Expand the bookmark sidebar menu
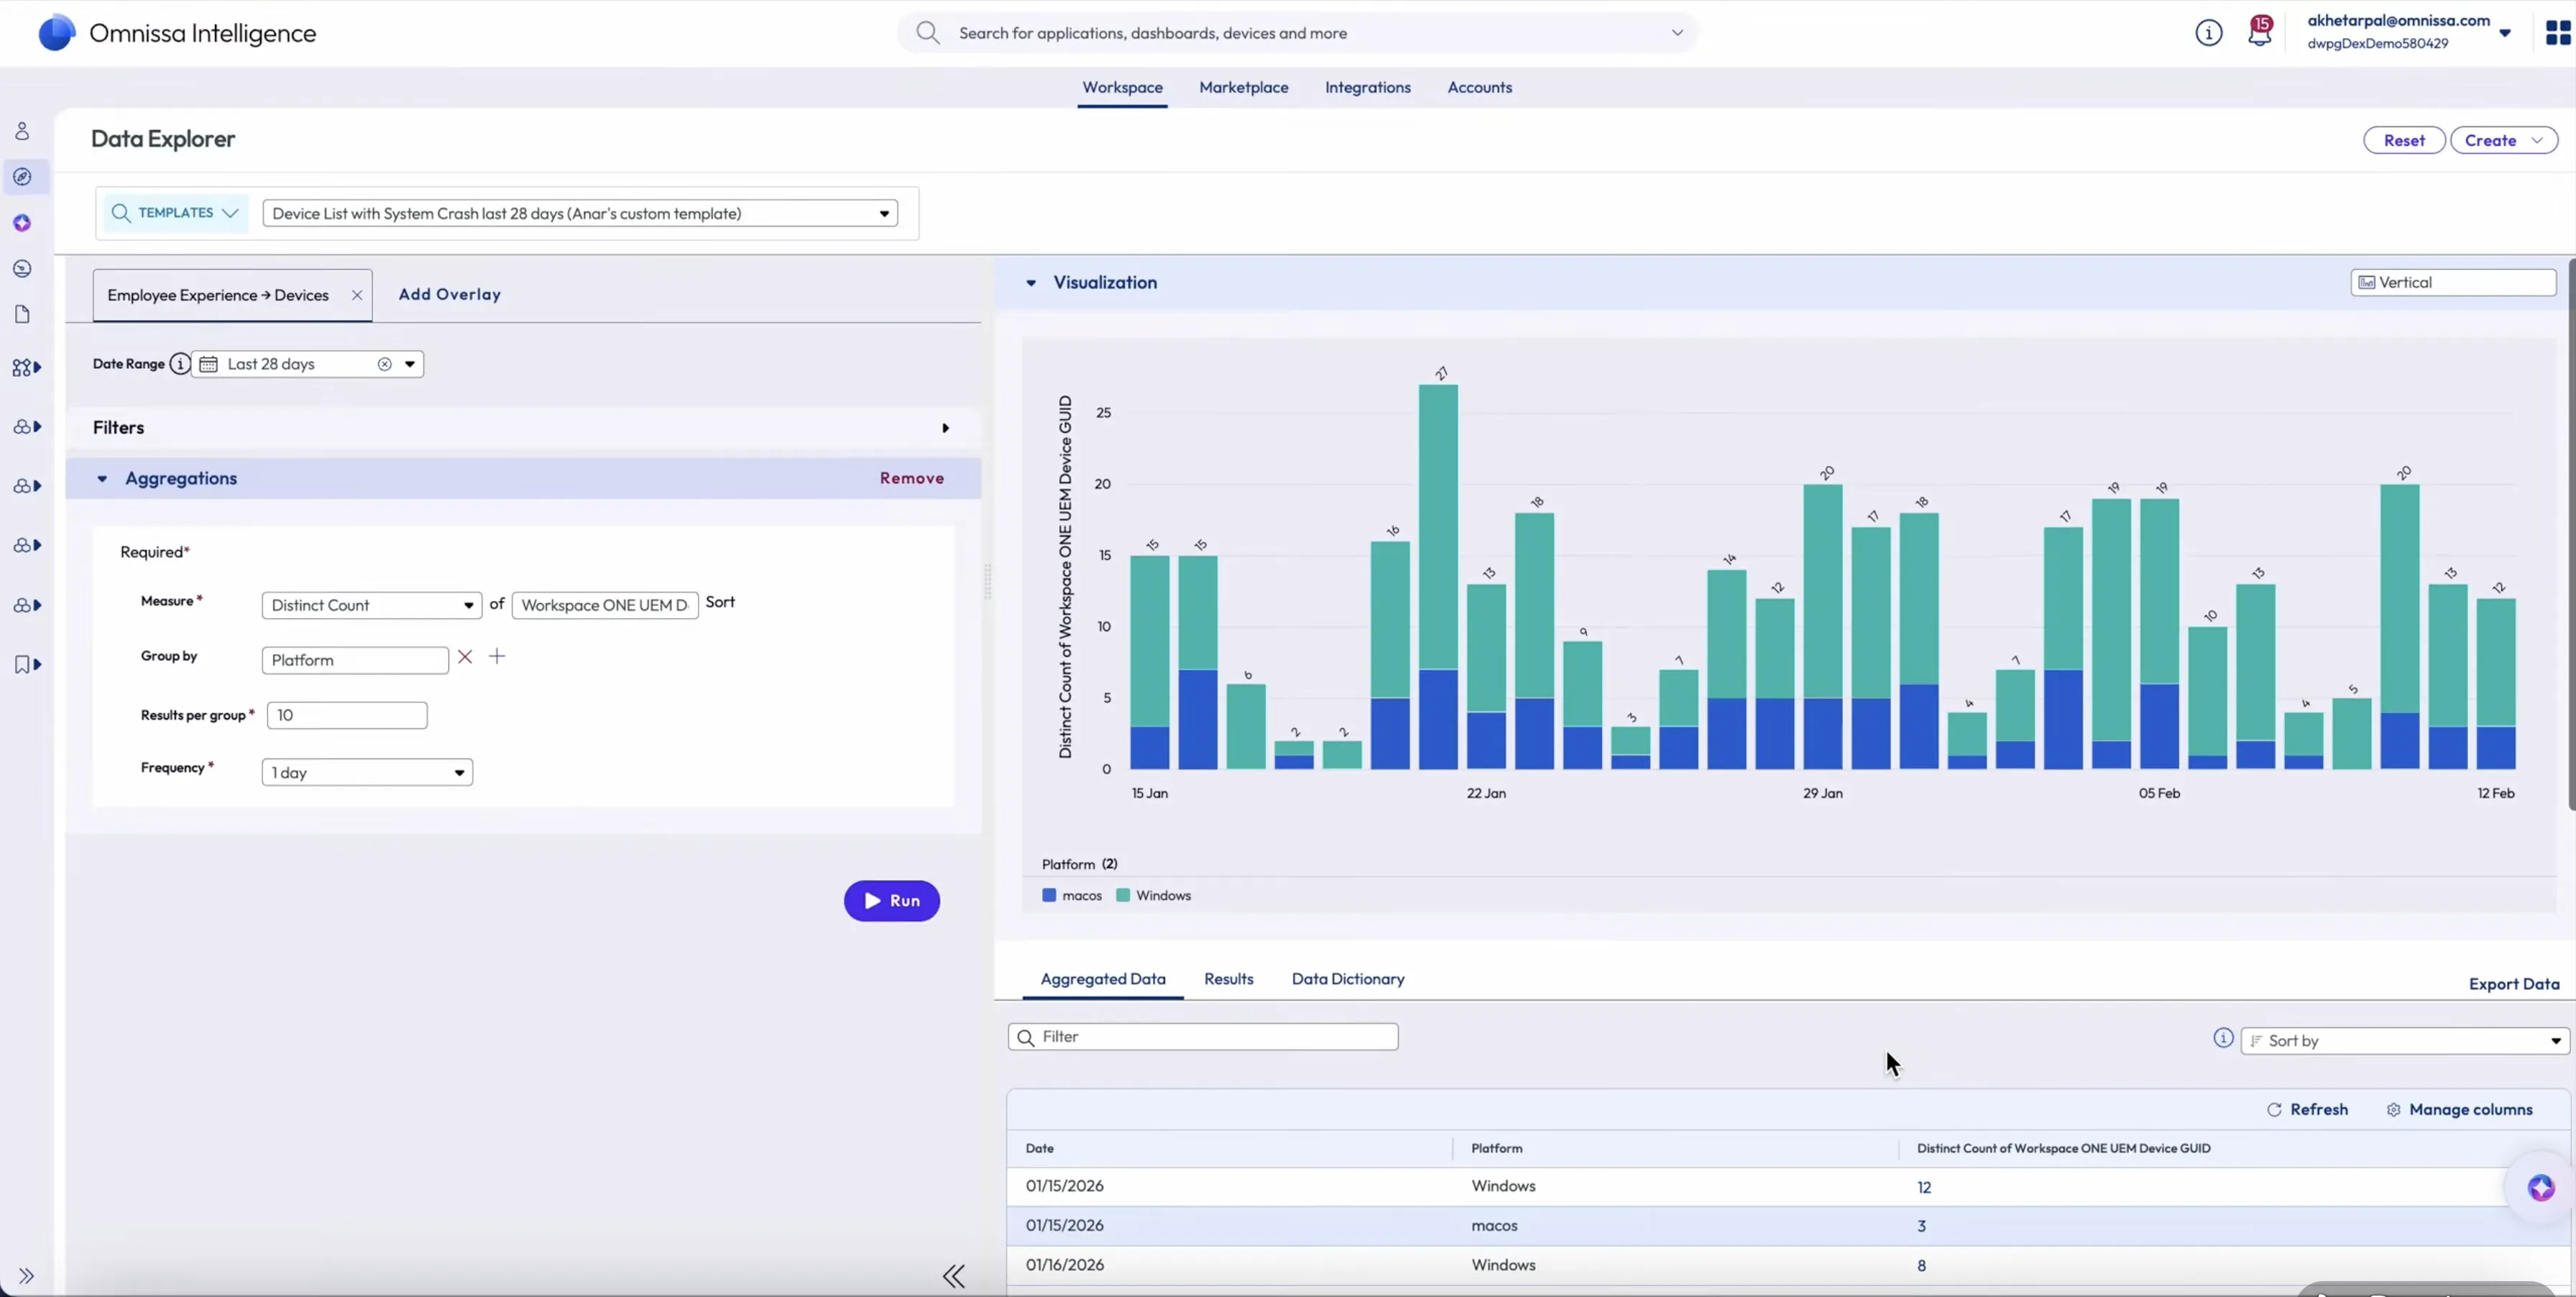 27,664
